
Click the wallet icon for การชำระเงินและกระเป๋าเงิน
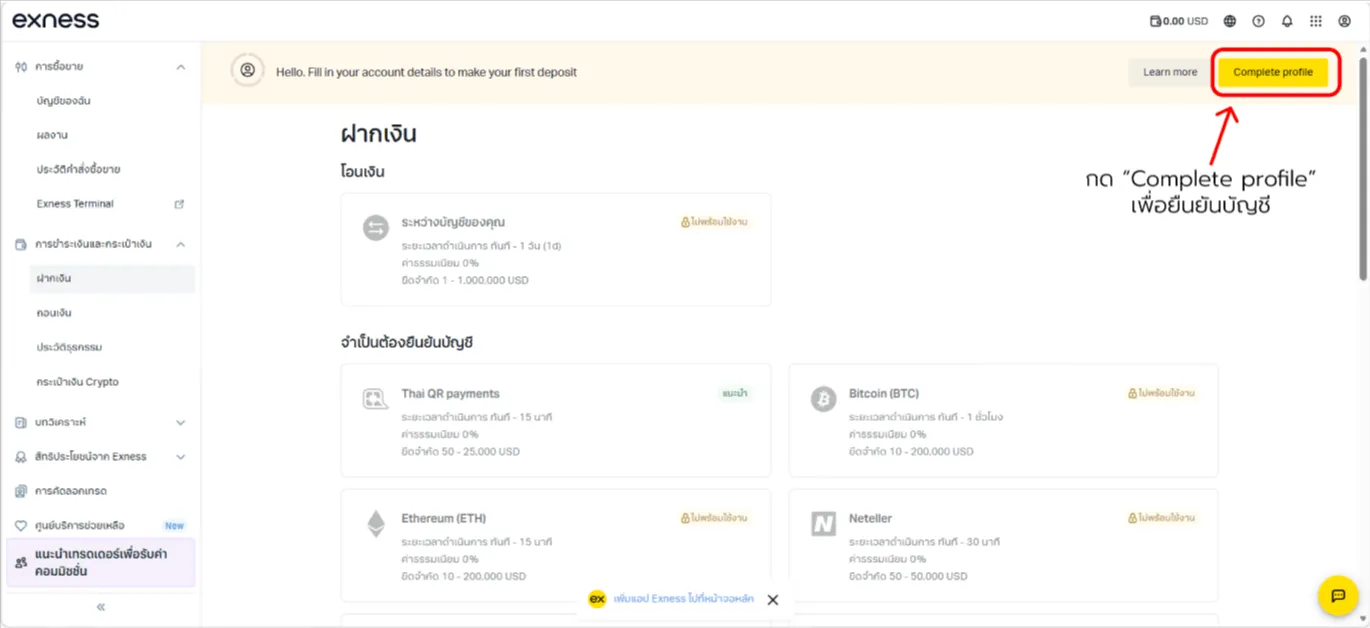click(x=21, y=244)
